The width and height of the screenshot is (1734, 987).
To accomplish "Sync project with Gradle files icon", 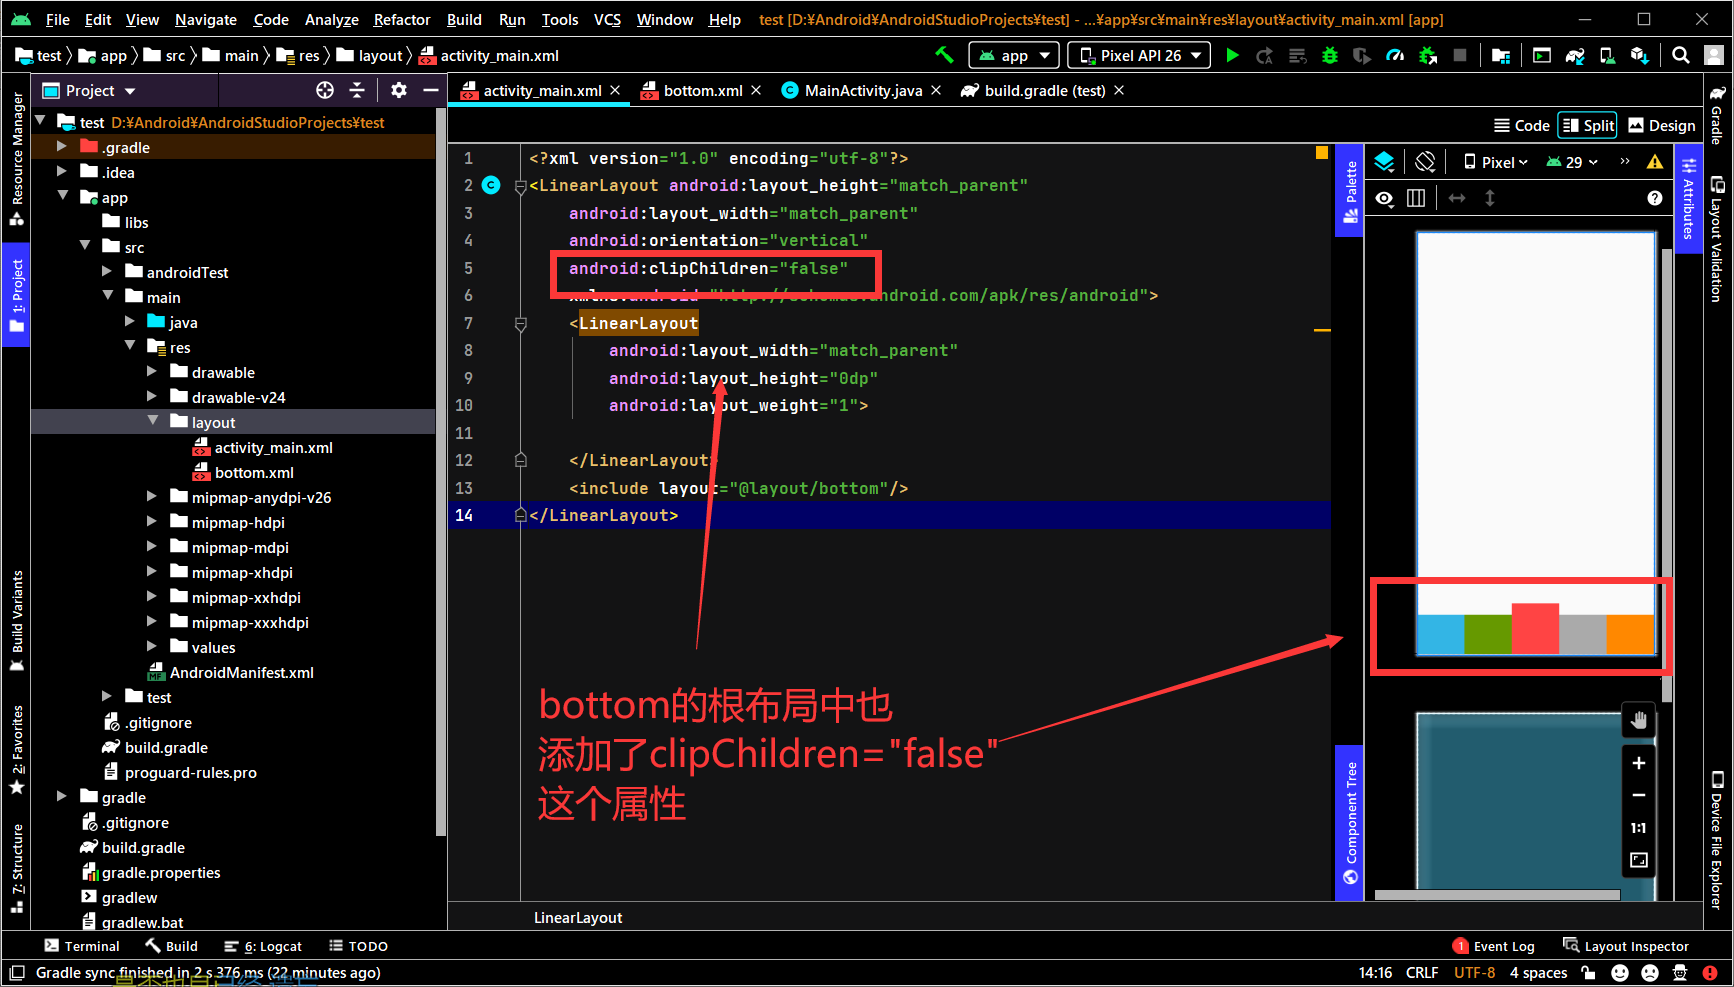I will (1575, 55).
